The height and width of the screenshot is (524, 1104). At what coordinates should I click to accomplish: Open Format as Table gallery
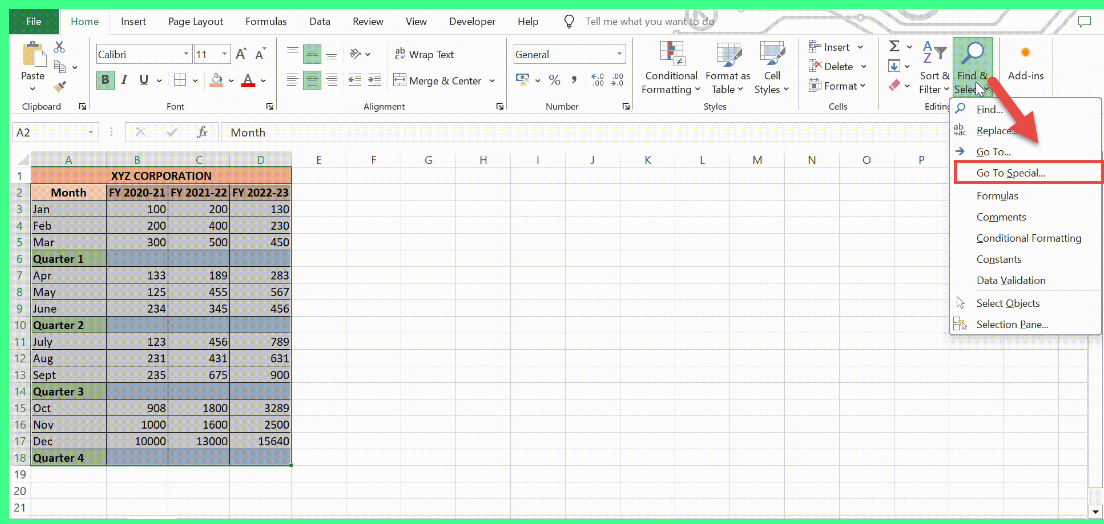tap(727, 68)
